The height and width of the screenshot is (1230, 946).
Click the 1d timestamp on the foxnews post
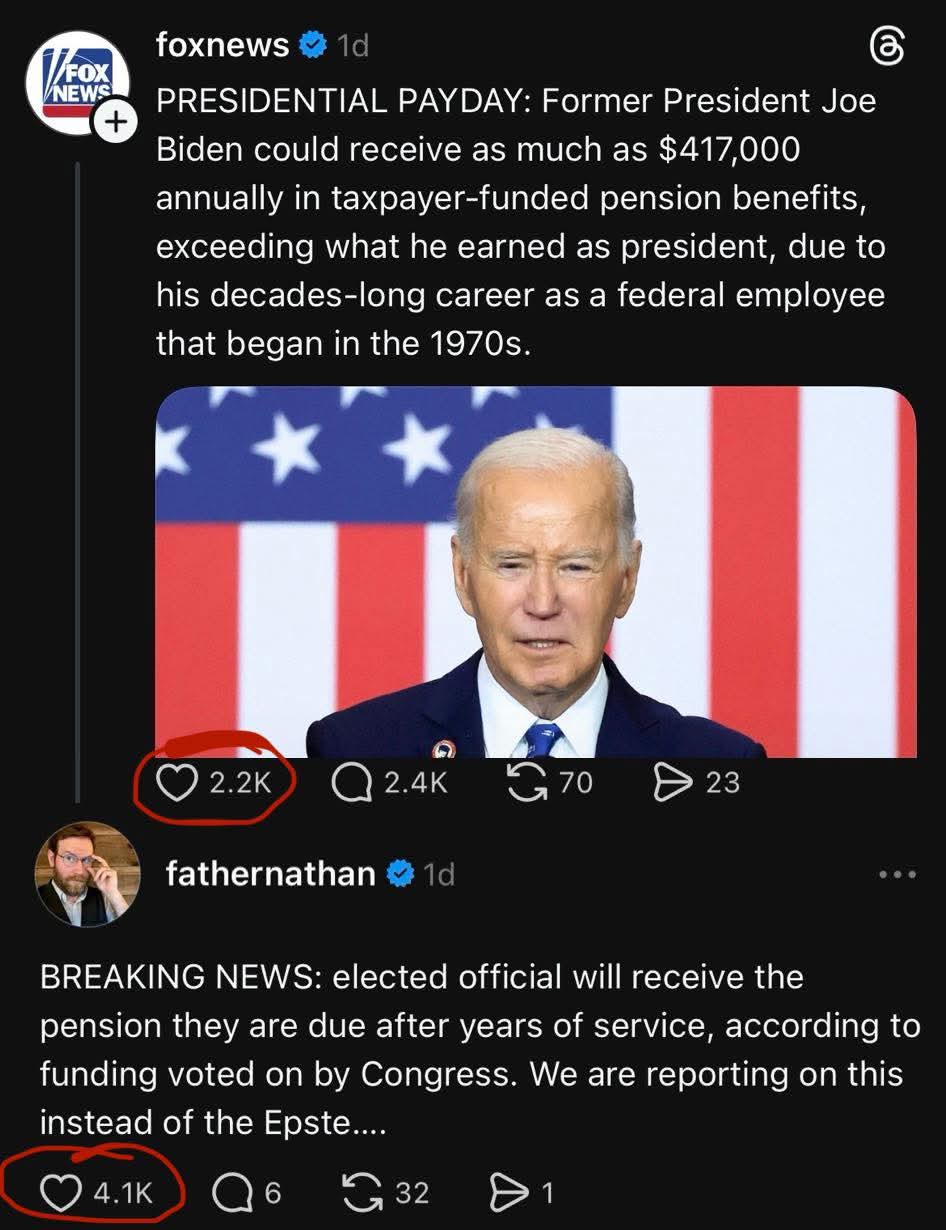tap(350, 44)
